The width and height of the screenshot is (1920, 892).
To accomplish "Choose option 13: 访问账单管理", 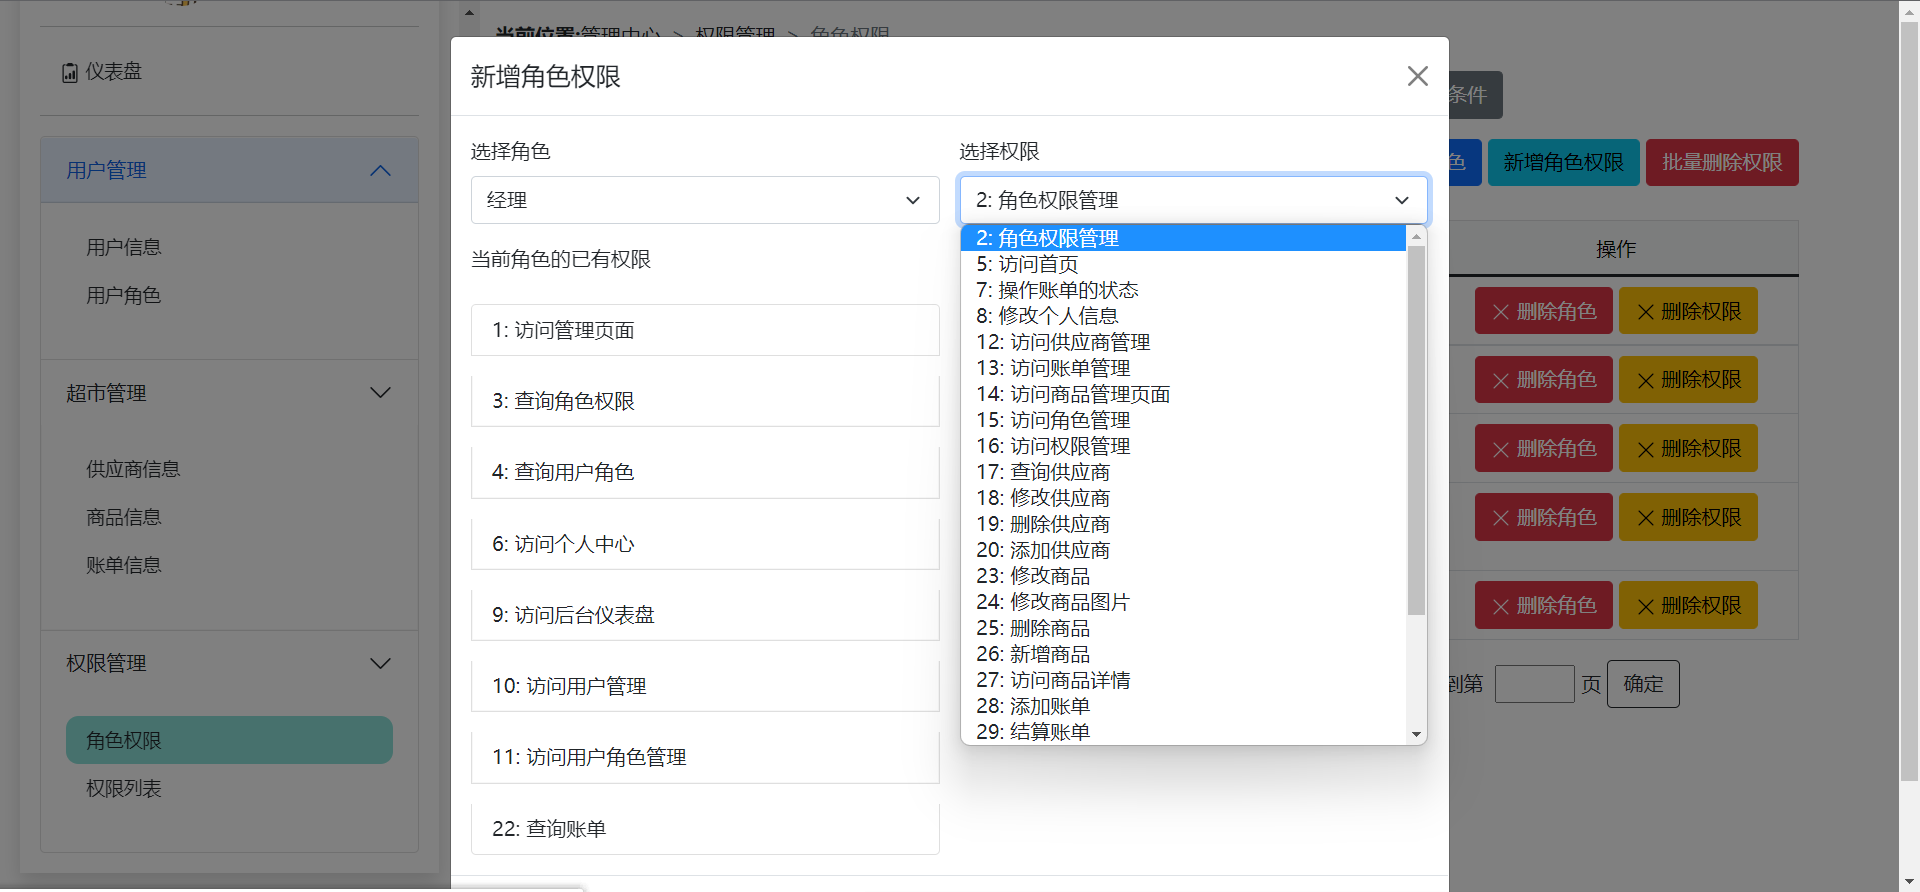I will click(x=1183, y=368).
